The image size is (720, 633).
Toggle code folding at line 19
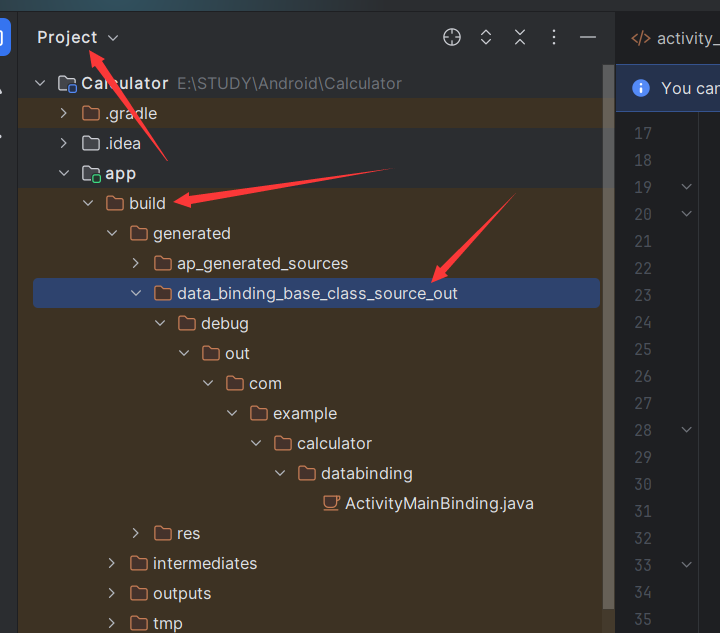[686, 186]
